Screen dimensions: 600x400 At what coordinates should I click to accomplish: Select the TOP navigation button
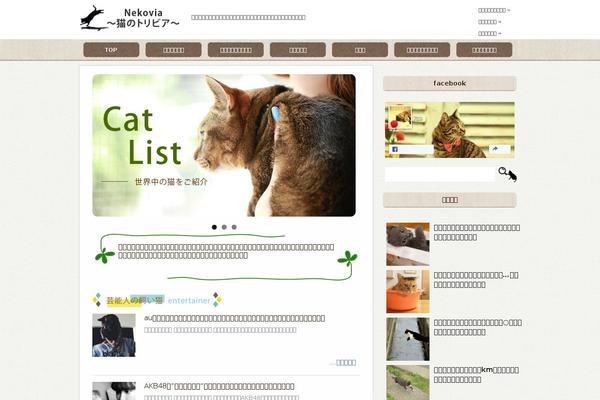[x=111, y=50]
